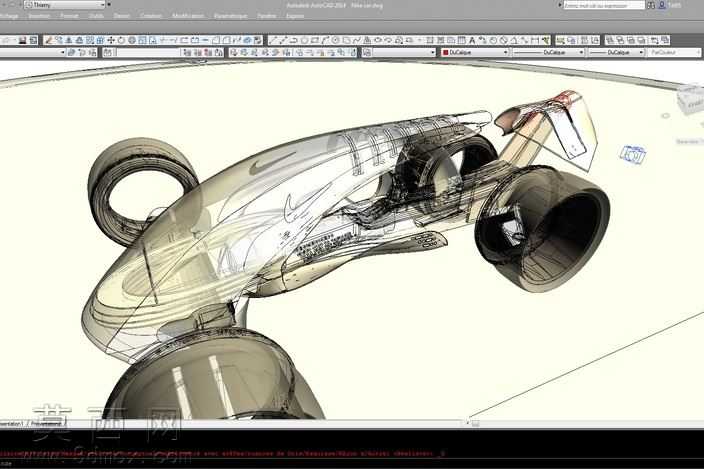Select the Arc draw tool
The image size is (704, 469).
pos(325,40)
